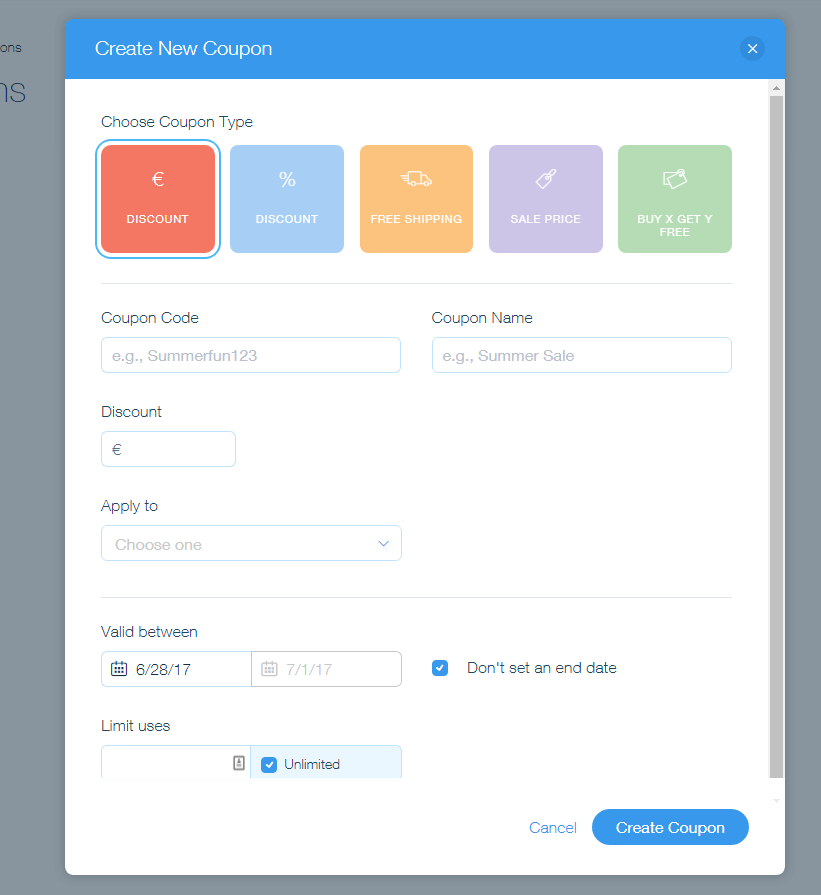
Task: Cancel coupon creation
Action: pos(553,828)
